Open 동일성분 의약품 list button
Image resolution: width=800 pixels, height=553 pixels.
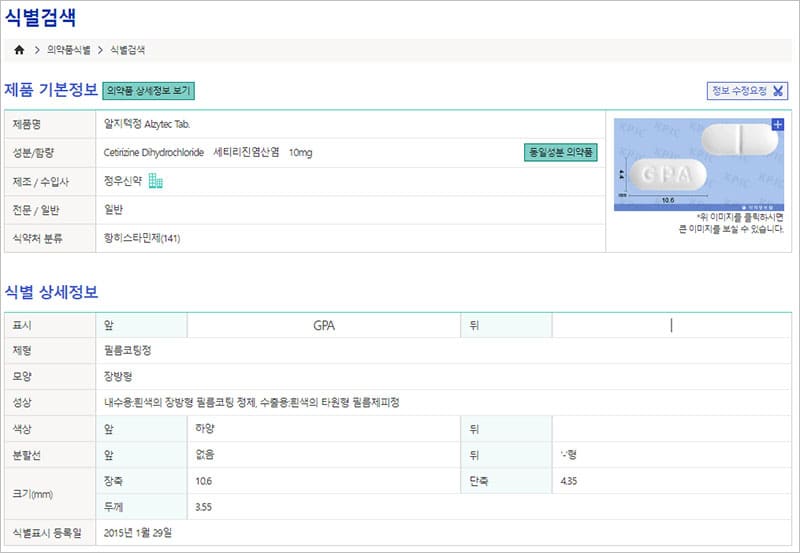pyautogui.click(x=559, y=153)
